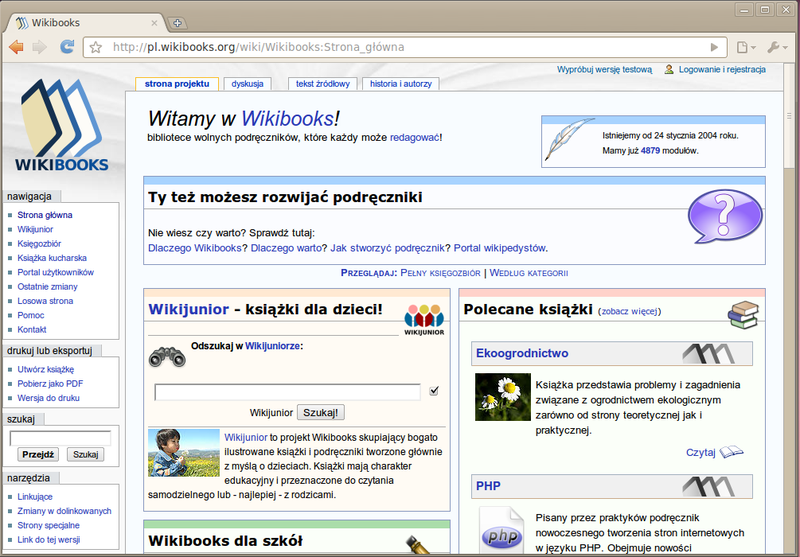Click Wypróbuj wersję testową link
Screen dimensions: 800x557
[605, 69]
